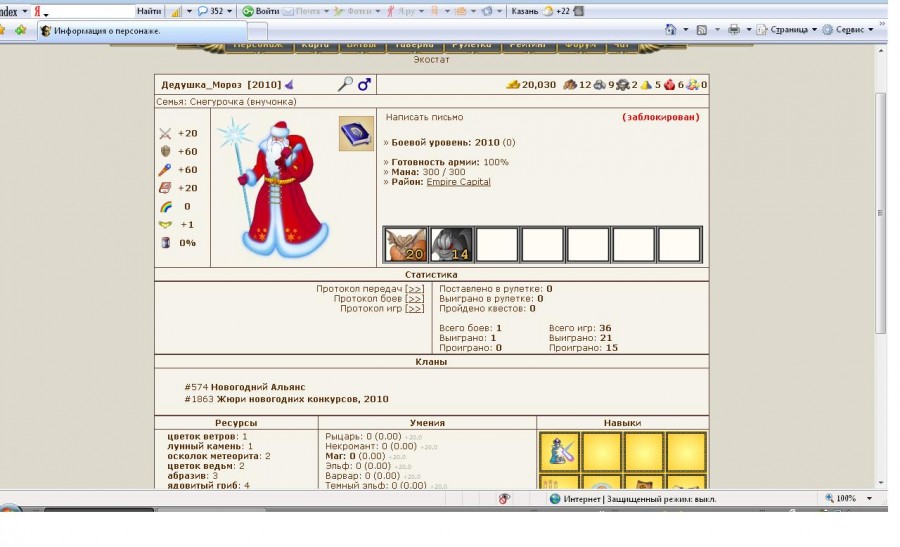
Task: Expand the Print button dropdown arrow
Action: 749,30
